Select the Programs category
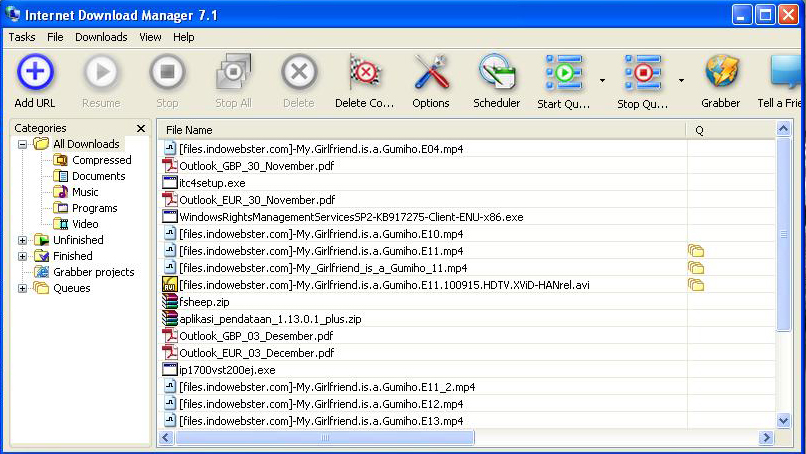 click(x=95, y=208)
